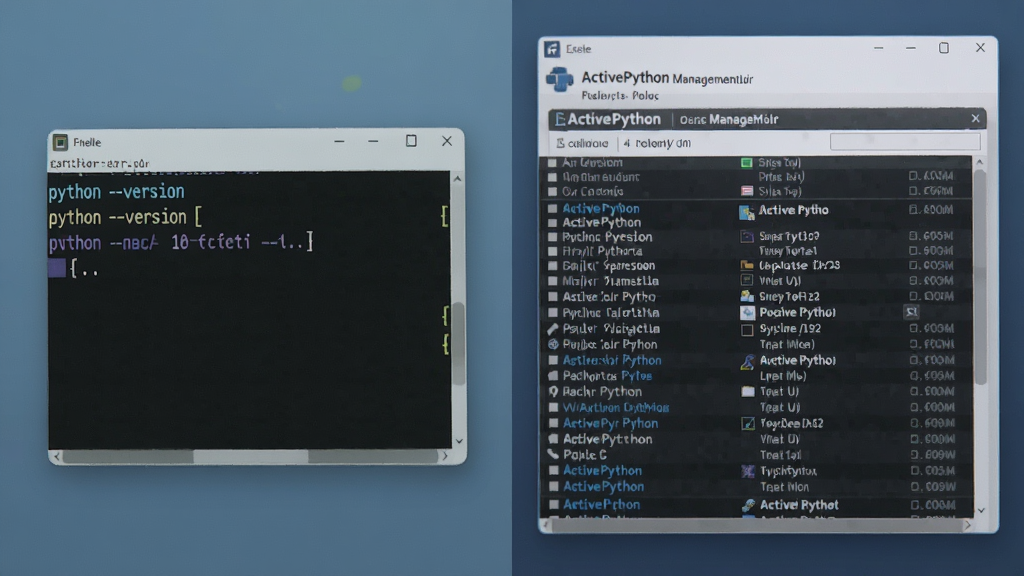Click the purple icon beside 'Typhtyntox'

tap(748, 471)
